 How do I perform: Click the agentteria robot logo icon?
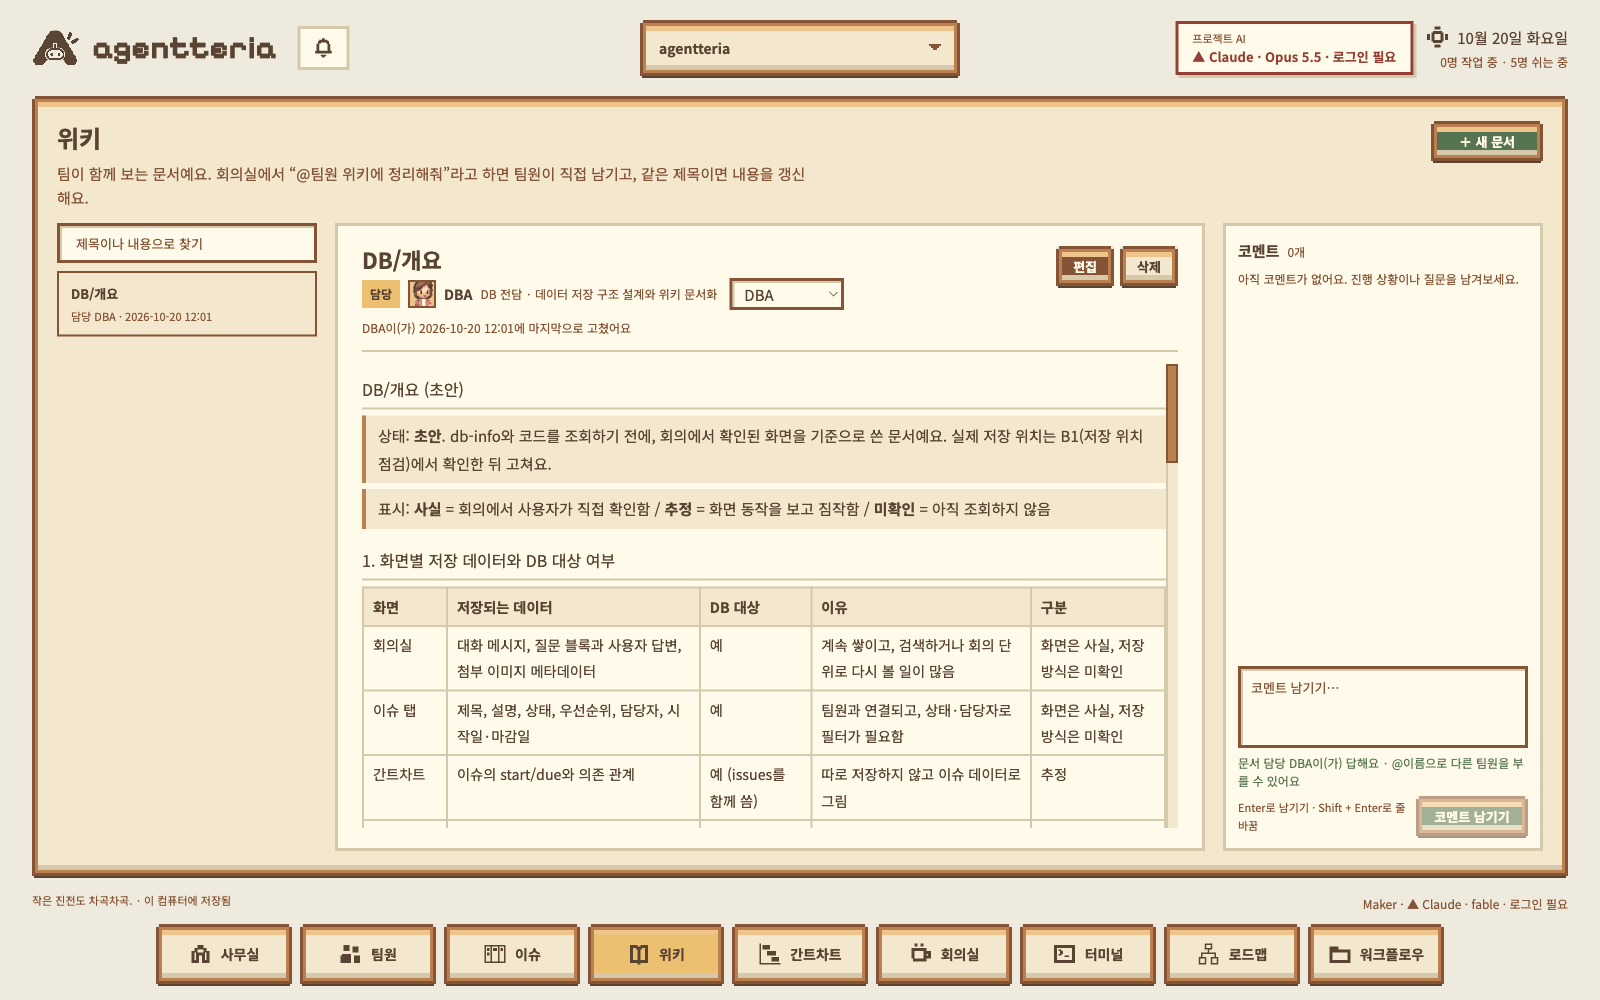tap(55, 48)
